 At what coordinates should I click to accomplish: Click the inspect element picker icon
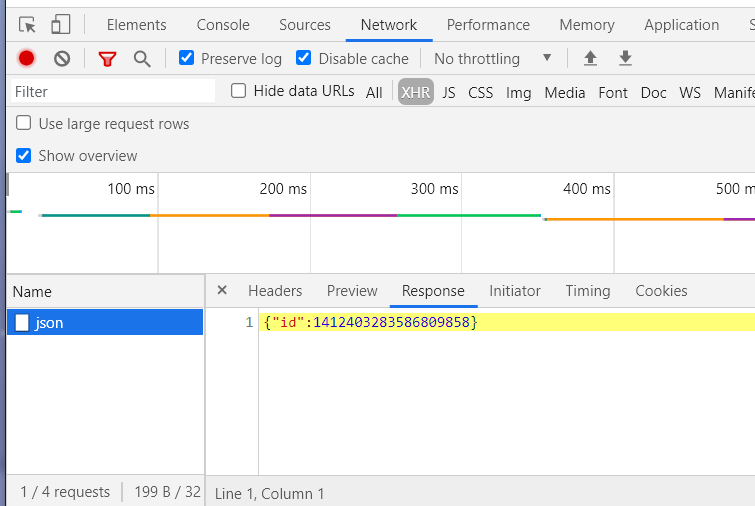click(28, 25)
